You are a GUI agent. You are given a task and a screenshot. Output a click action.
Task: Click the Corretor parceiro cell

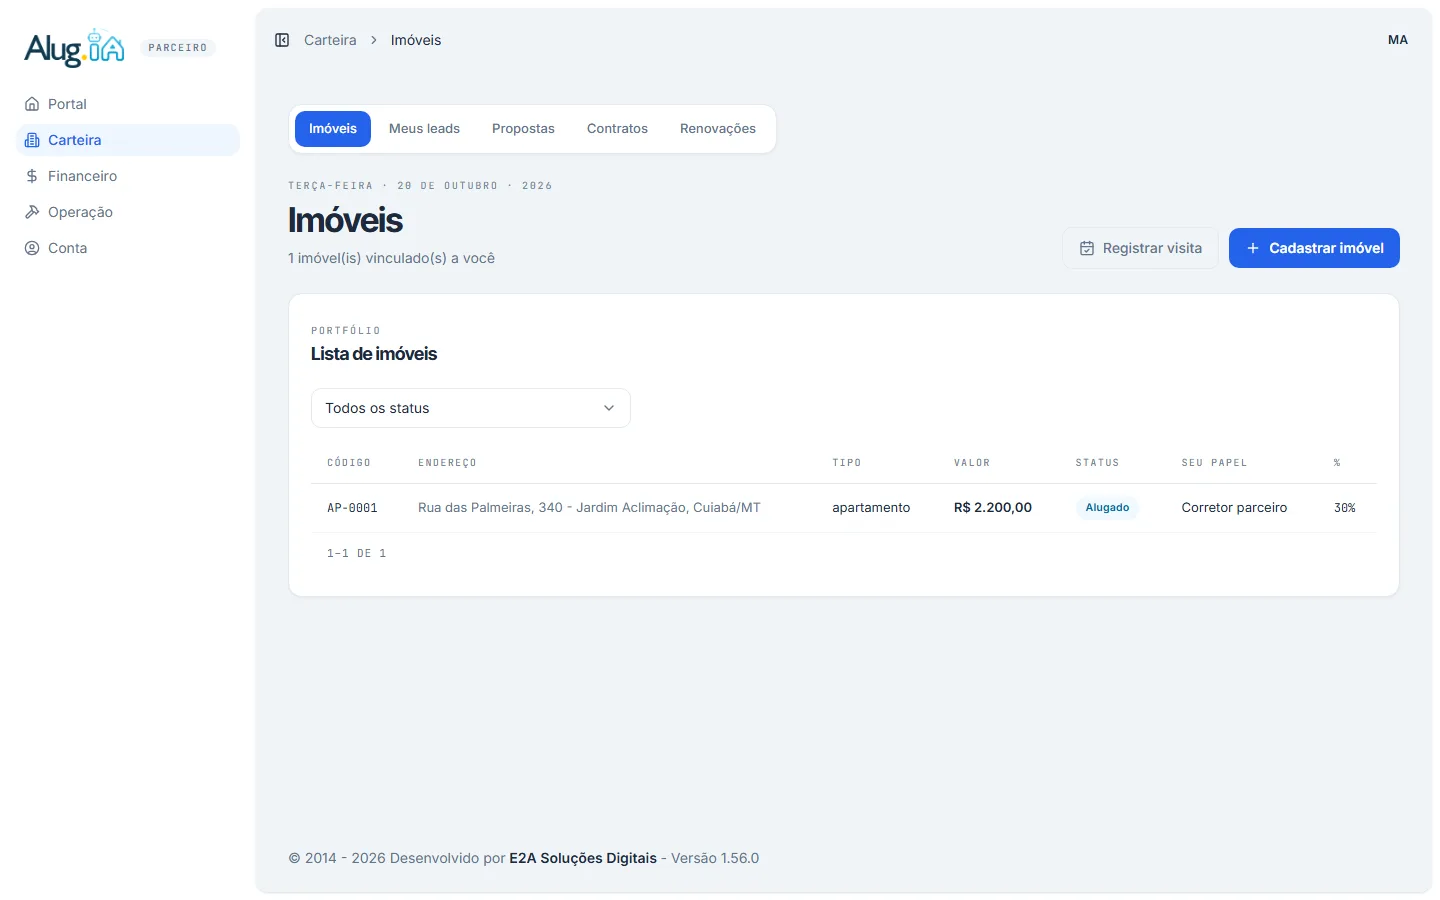point(1234,508)
